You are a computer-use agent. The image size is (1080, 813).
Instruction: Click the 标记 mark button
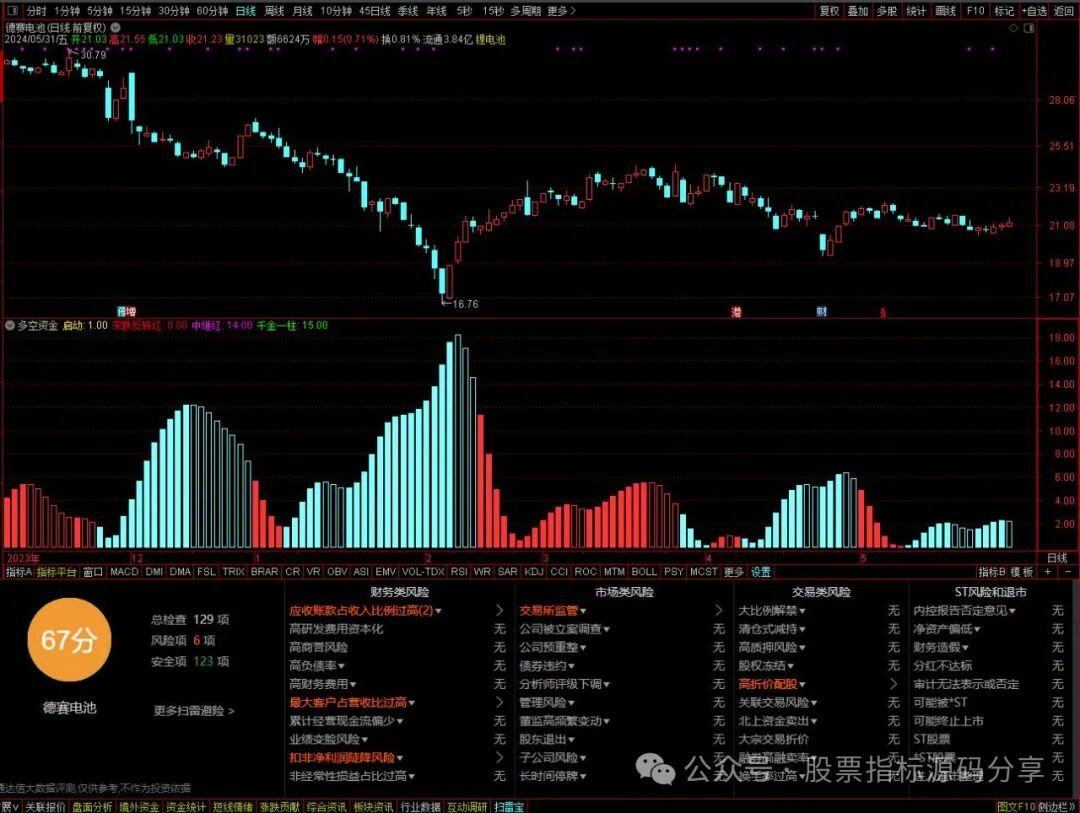(1004, 11)
